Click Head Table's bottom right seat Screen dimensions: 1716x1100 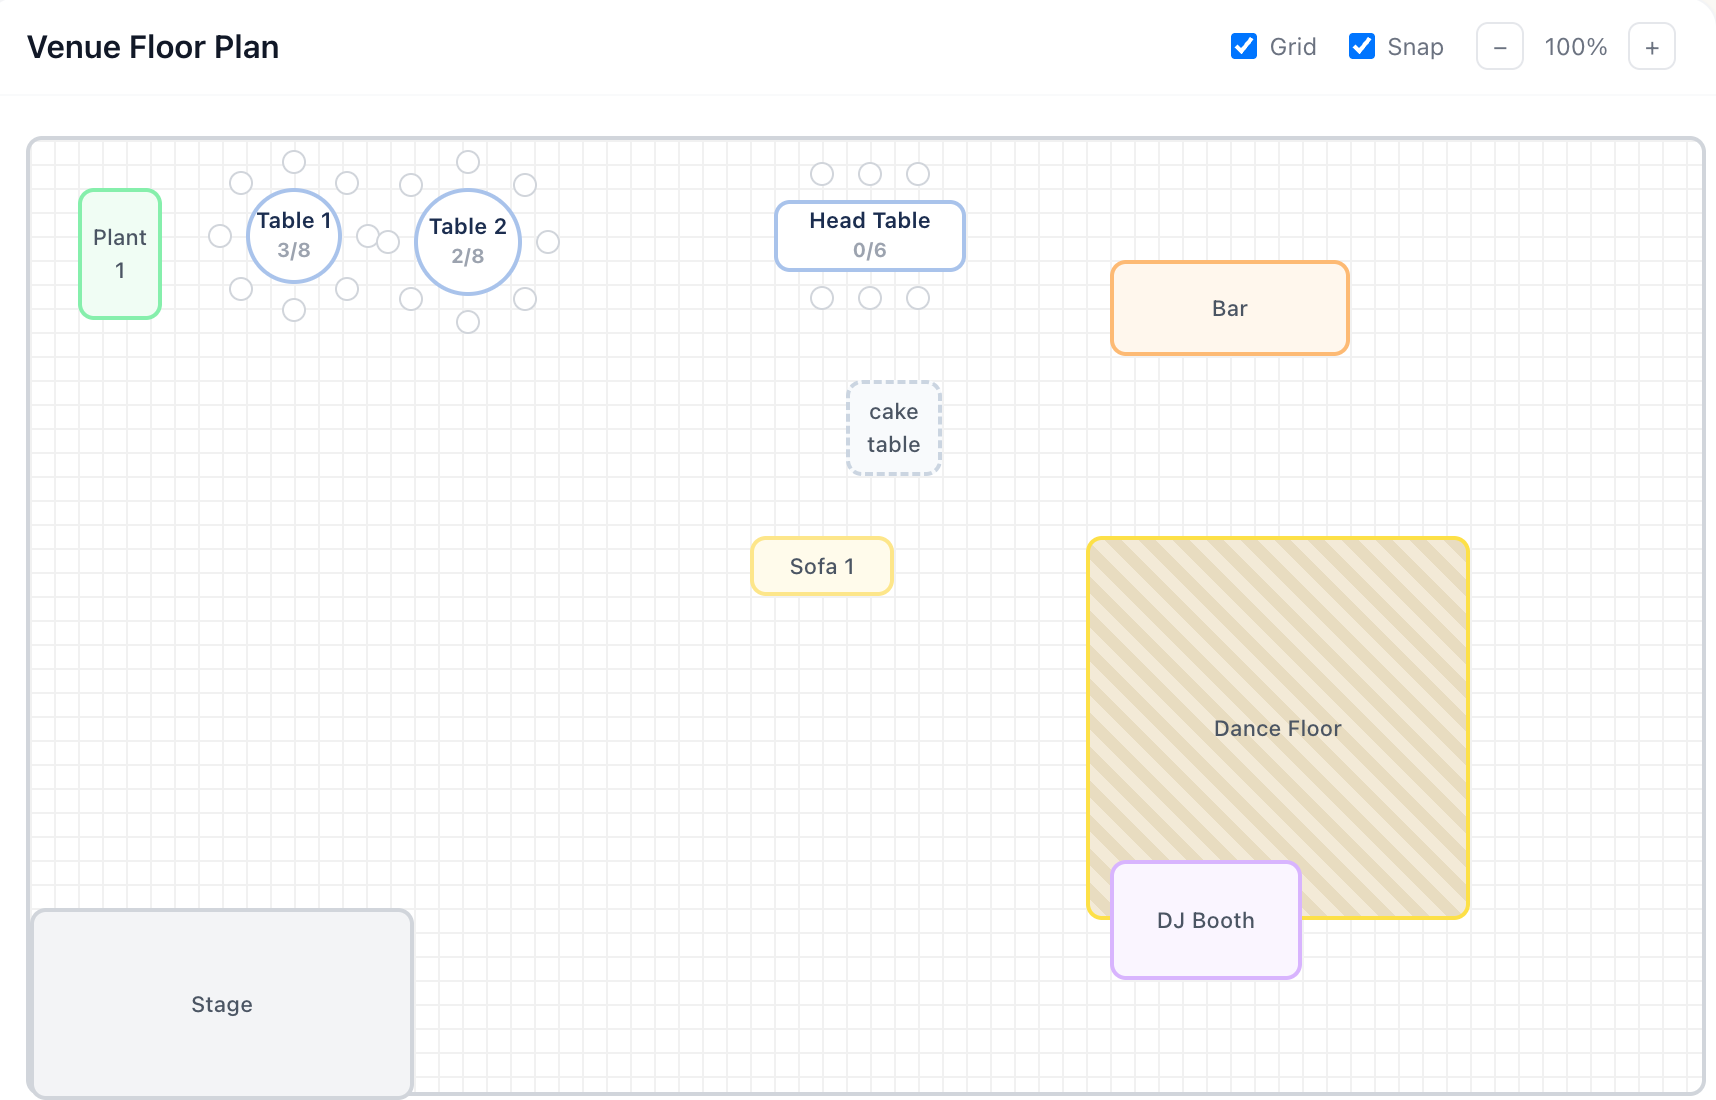pyautogui.click(x=918, y=298)
